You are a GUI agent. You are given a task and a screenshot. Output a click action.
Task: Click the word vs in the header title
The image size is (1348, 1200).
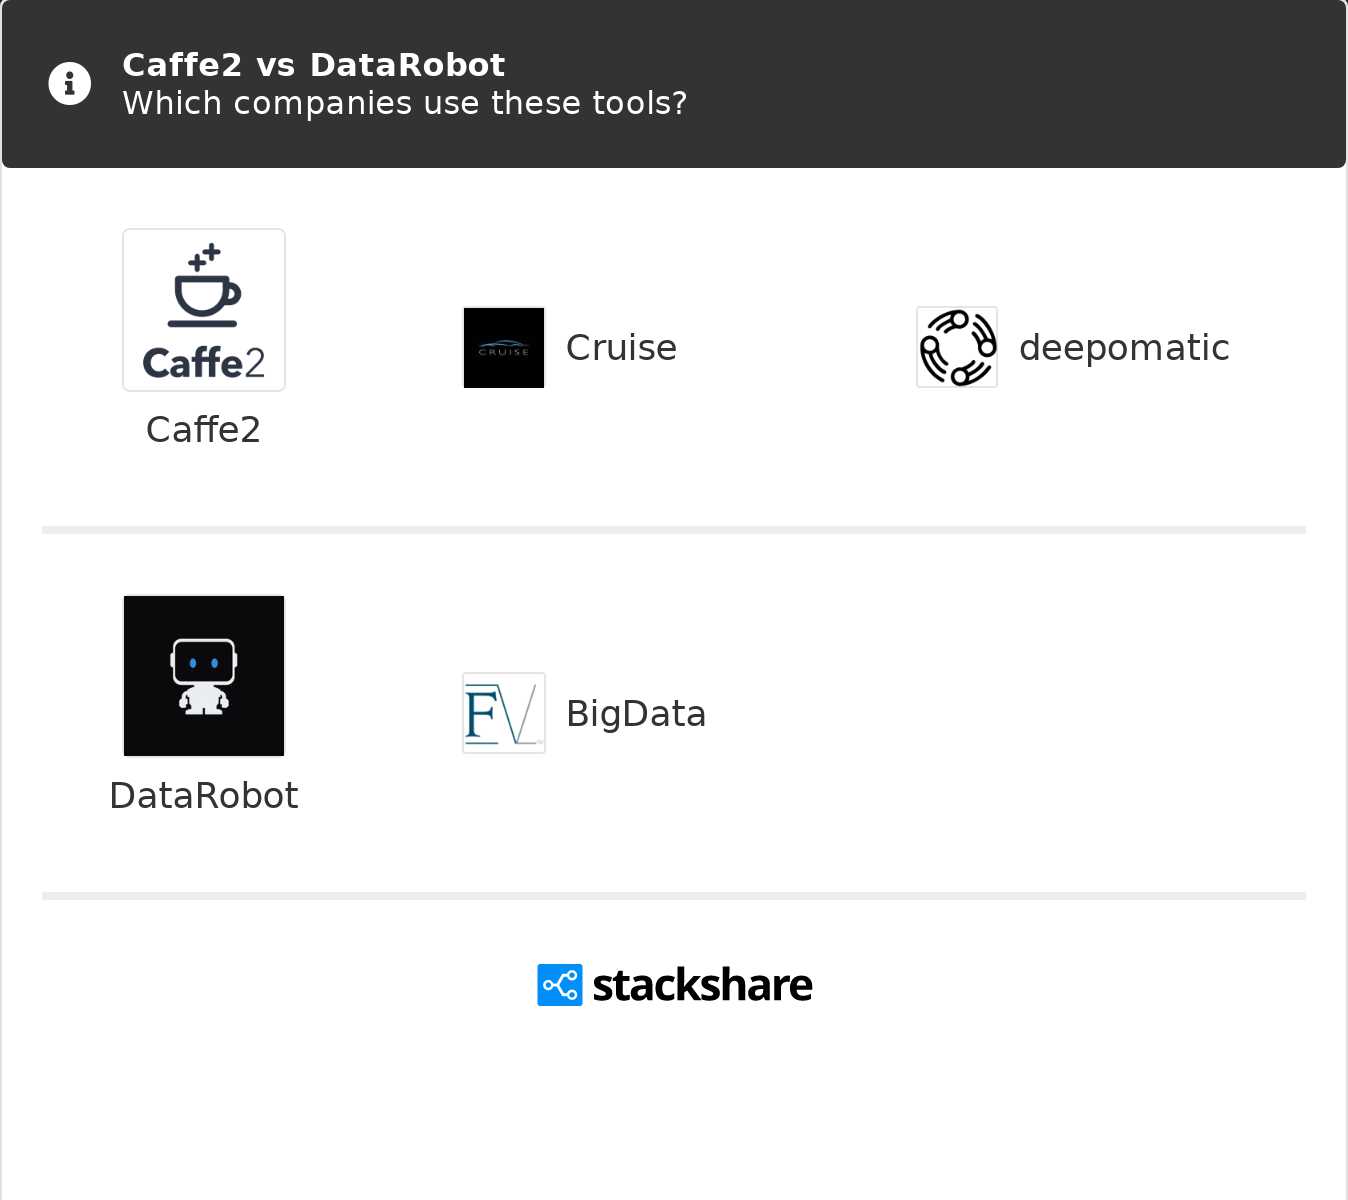pyautogui.click(x=276, y=65)
